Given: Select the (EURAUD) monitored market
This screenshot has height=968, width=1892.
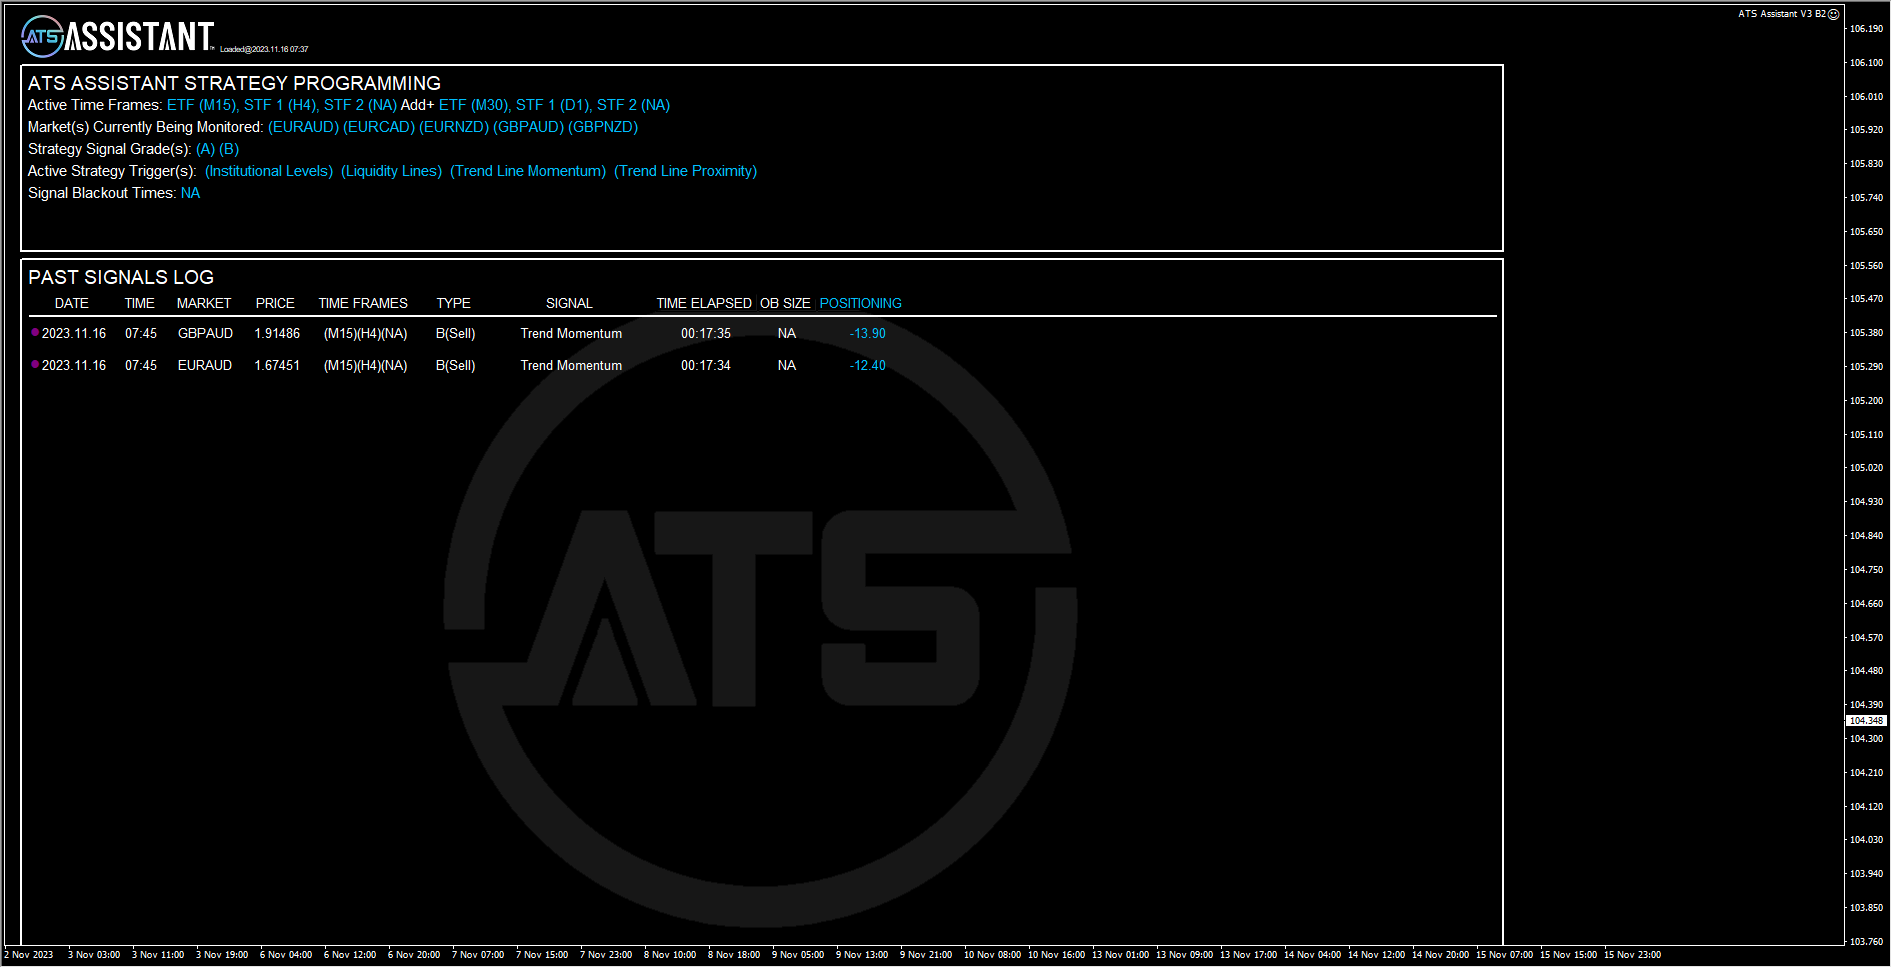Looking at the screenshot, I should point(303,127).
